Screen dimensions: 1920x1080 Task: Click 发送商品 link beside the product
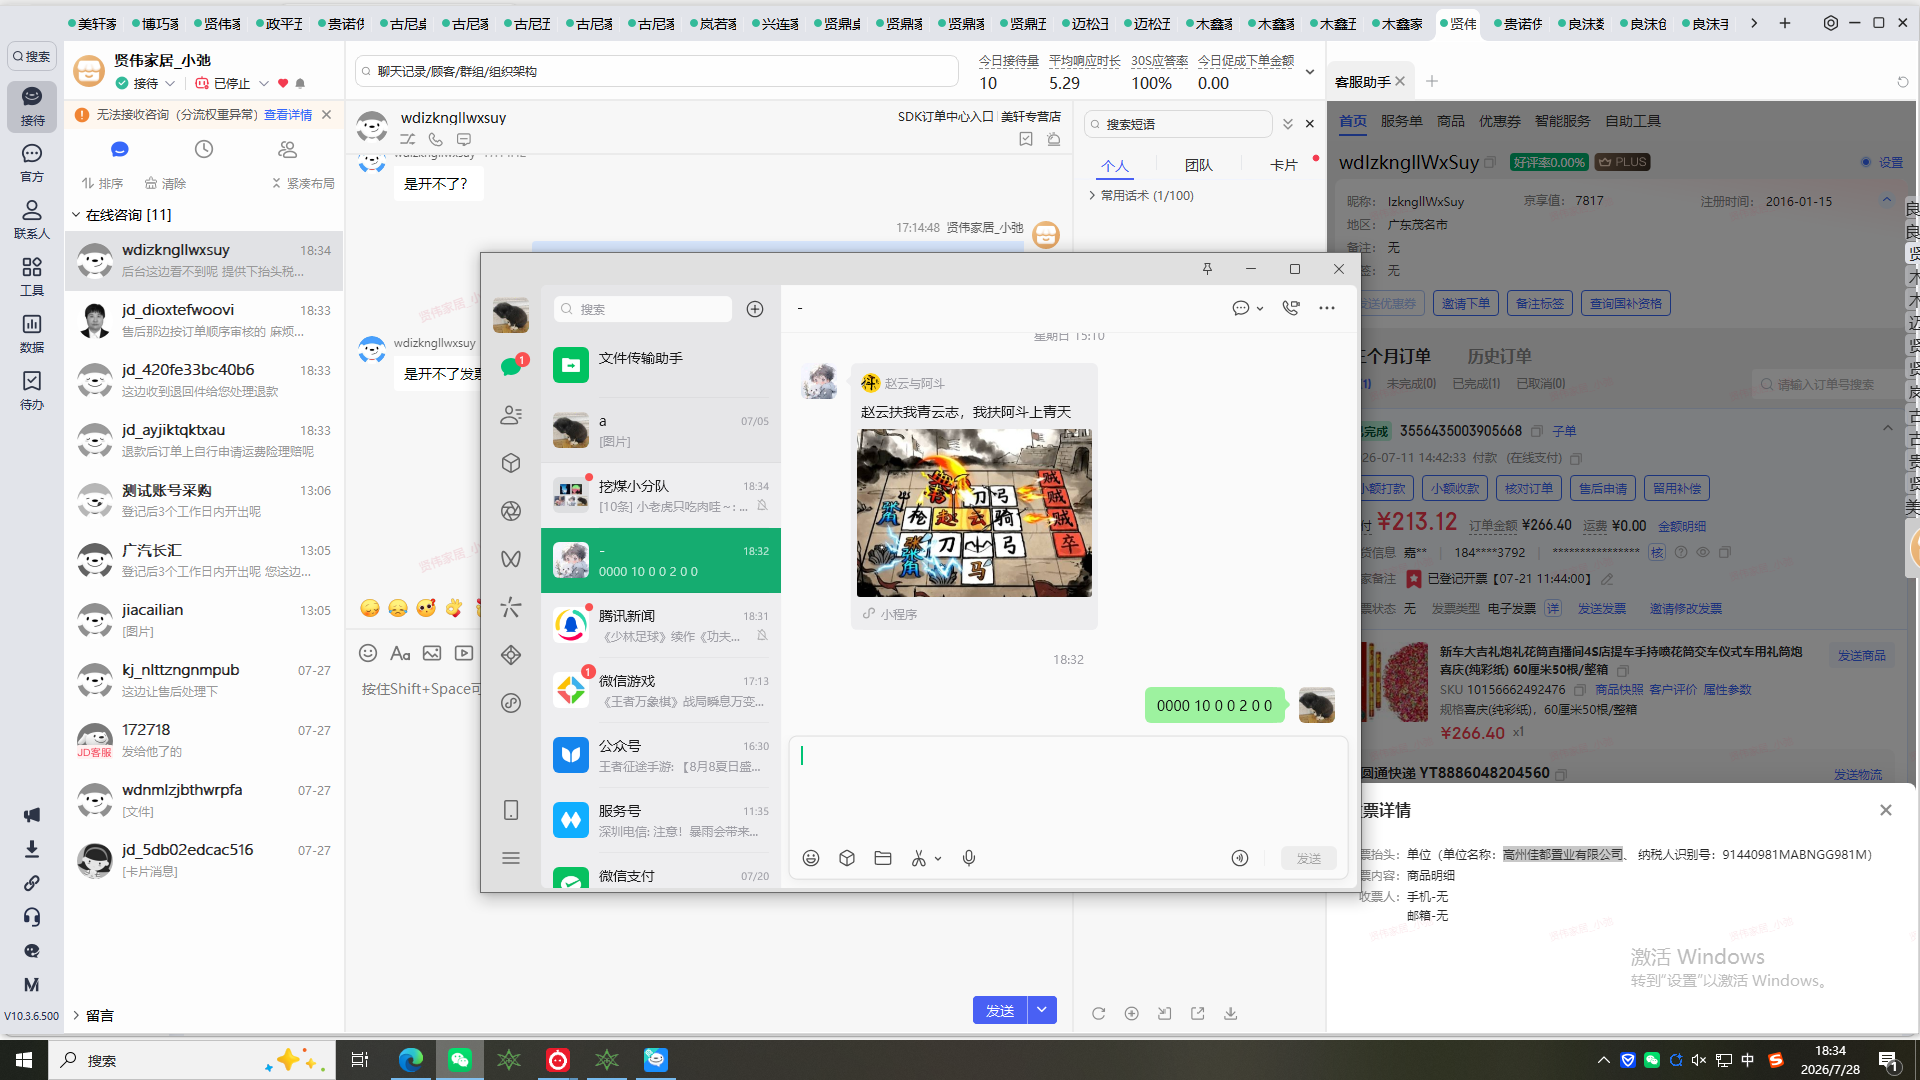pyautogui.click(x=1861, y=656)
